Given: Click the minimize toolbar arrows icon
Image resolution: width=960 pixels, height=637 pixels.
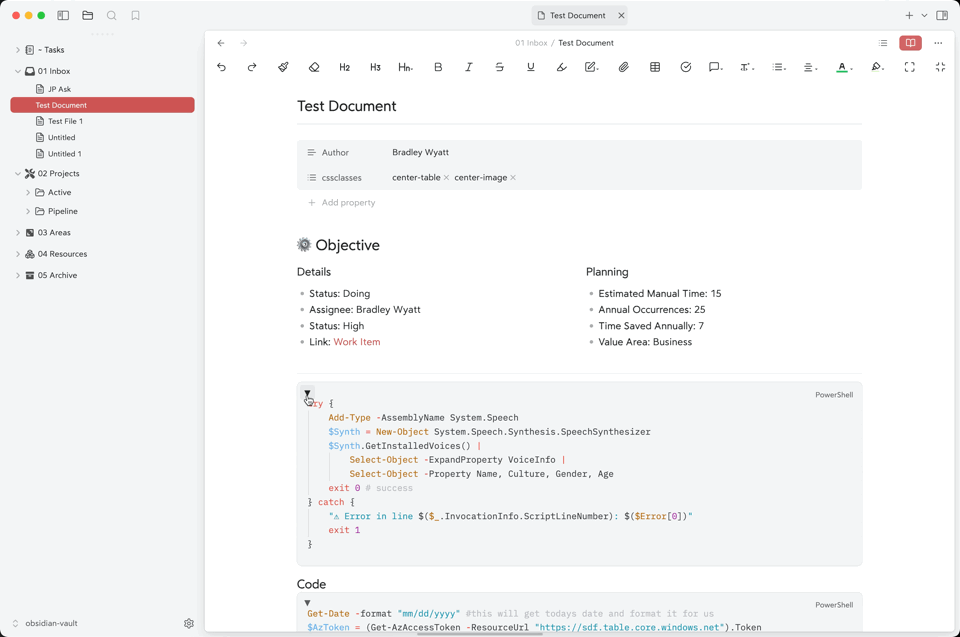Looking at the screenshot, I should click(940, 67).
